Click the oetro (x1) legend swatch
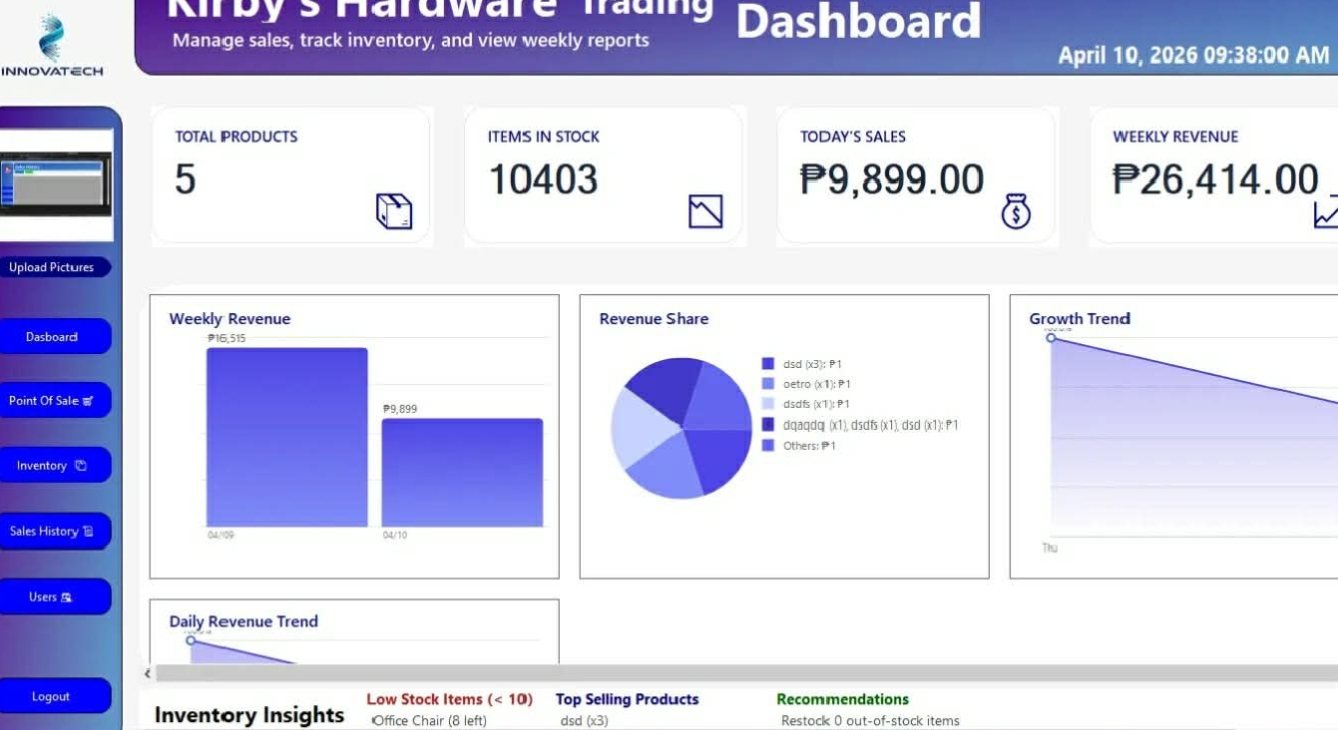1338x730 pixels. 768,384
